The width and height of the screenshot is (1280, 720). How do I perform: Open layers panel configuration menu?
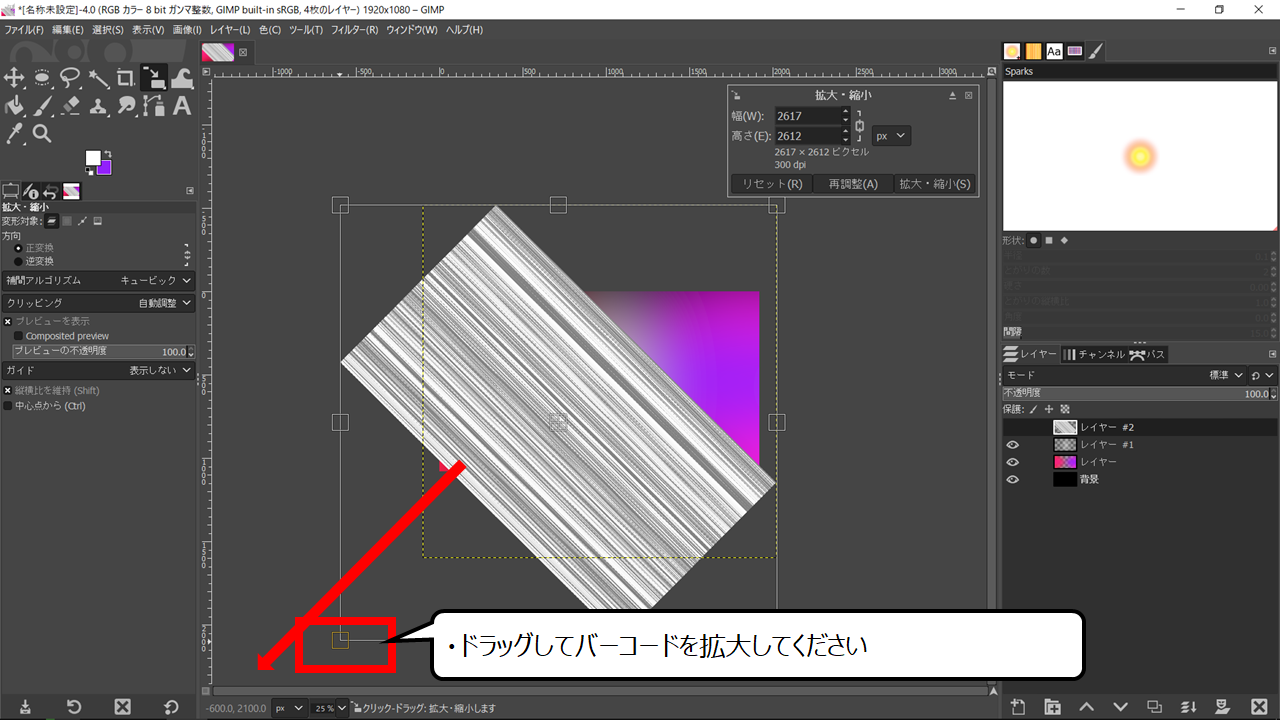click(x=1271, y=354)
